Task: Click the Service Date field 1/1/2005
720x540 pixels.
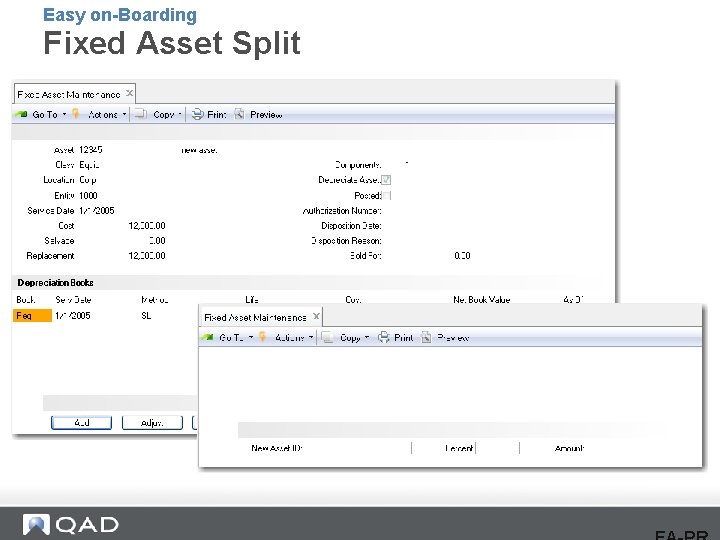Action: (x=96, y=211)
